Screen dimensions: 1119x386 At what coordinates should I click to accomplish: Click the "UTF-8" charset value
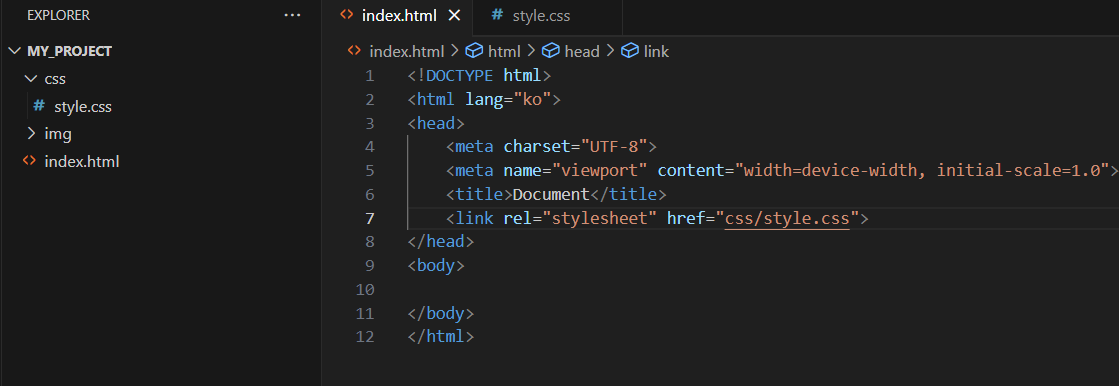614,147
